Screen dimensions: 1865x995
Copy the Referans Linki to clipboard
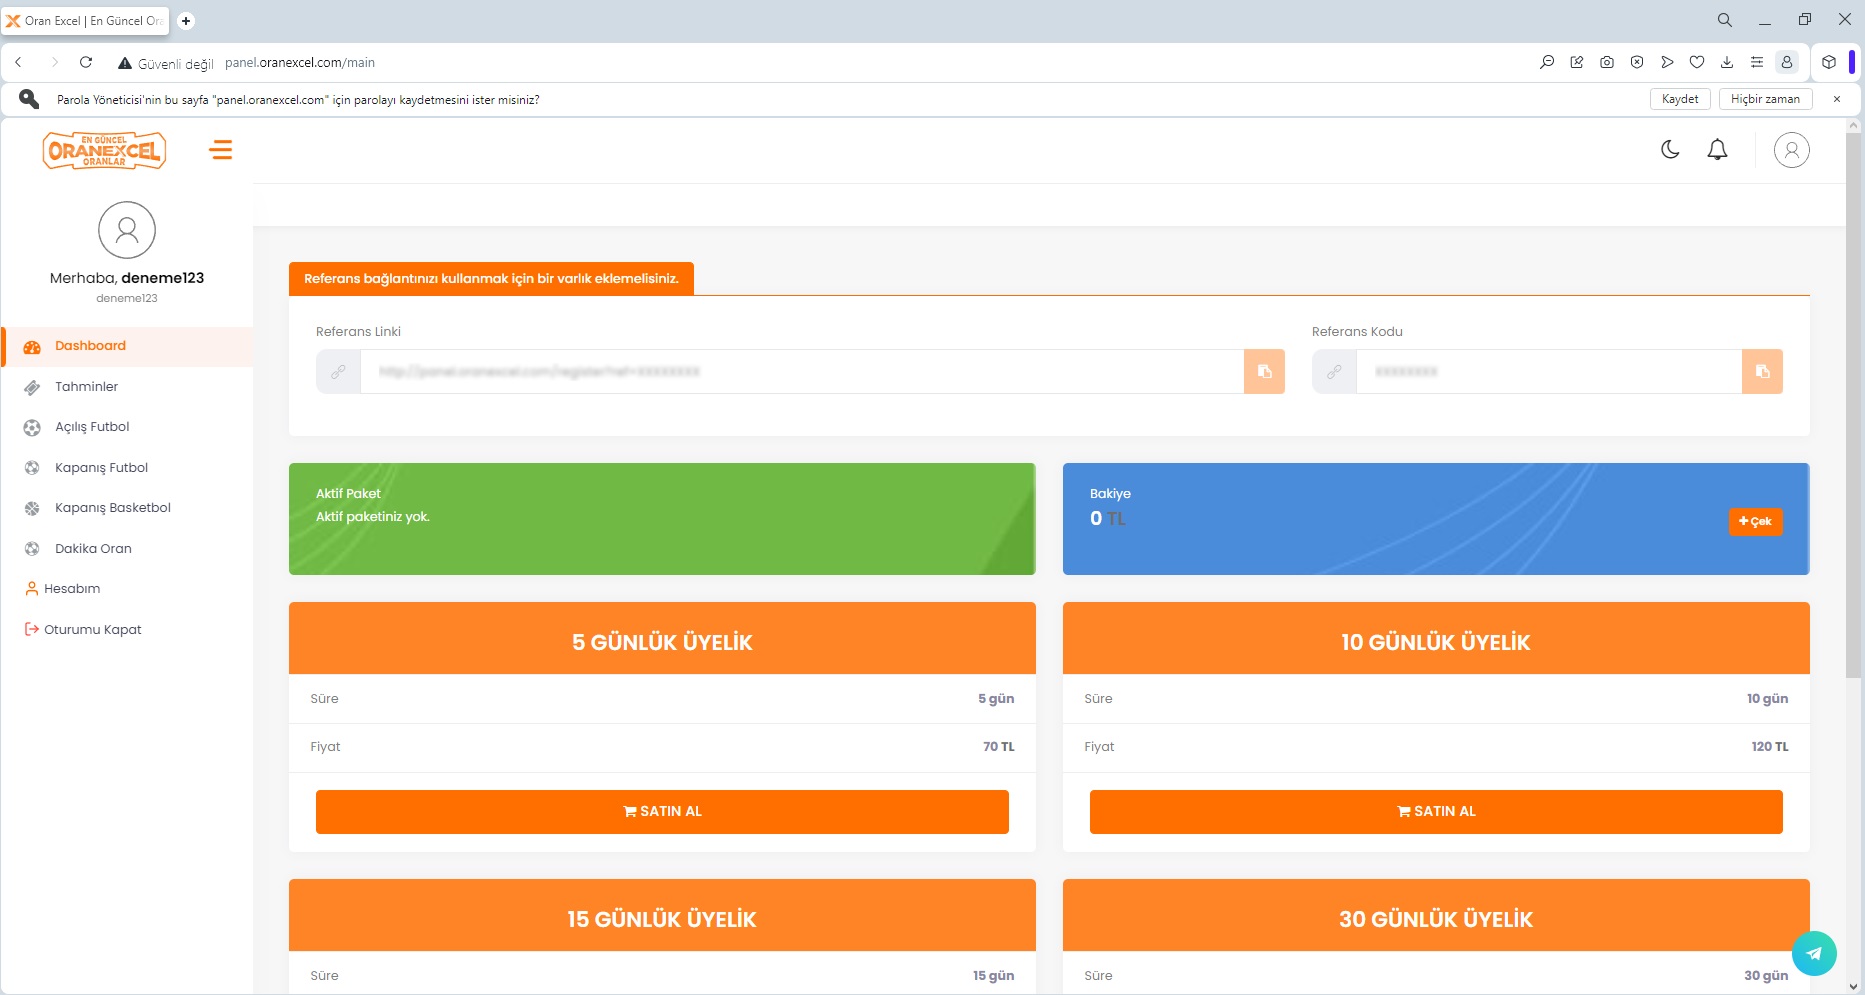[1264, 372]
